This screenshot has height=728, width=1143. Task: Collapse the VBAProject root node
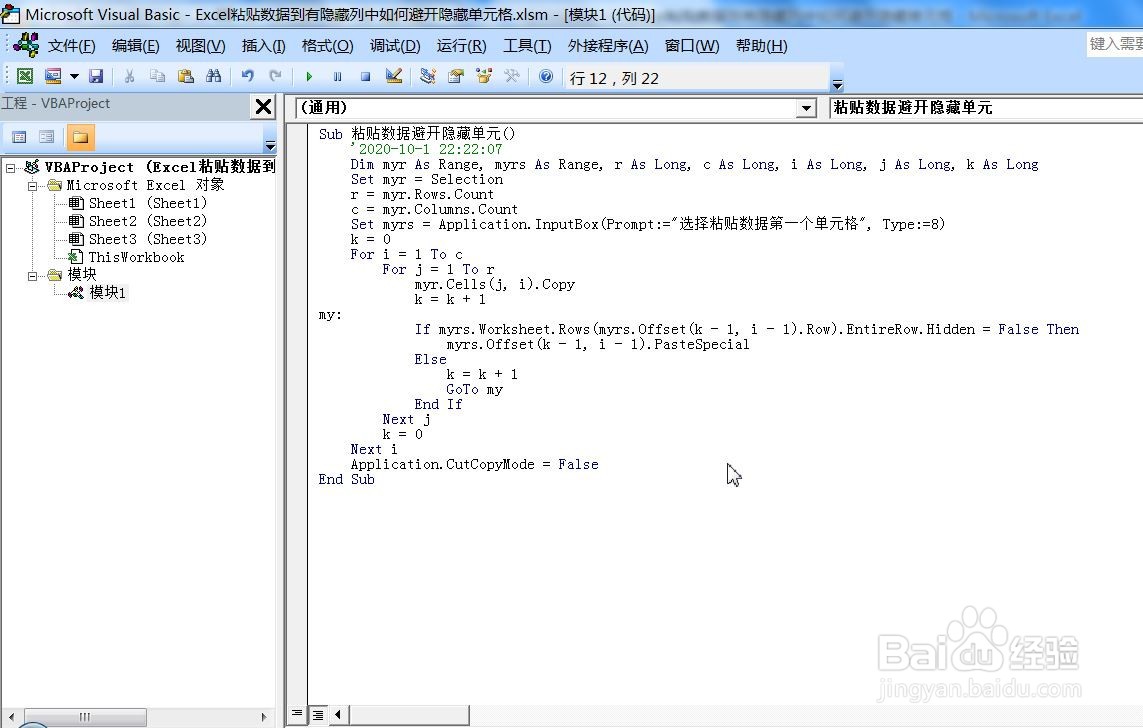[x=10, y=168]
